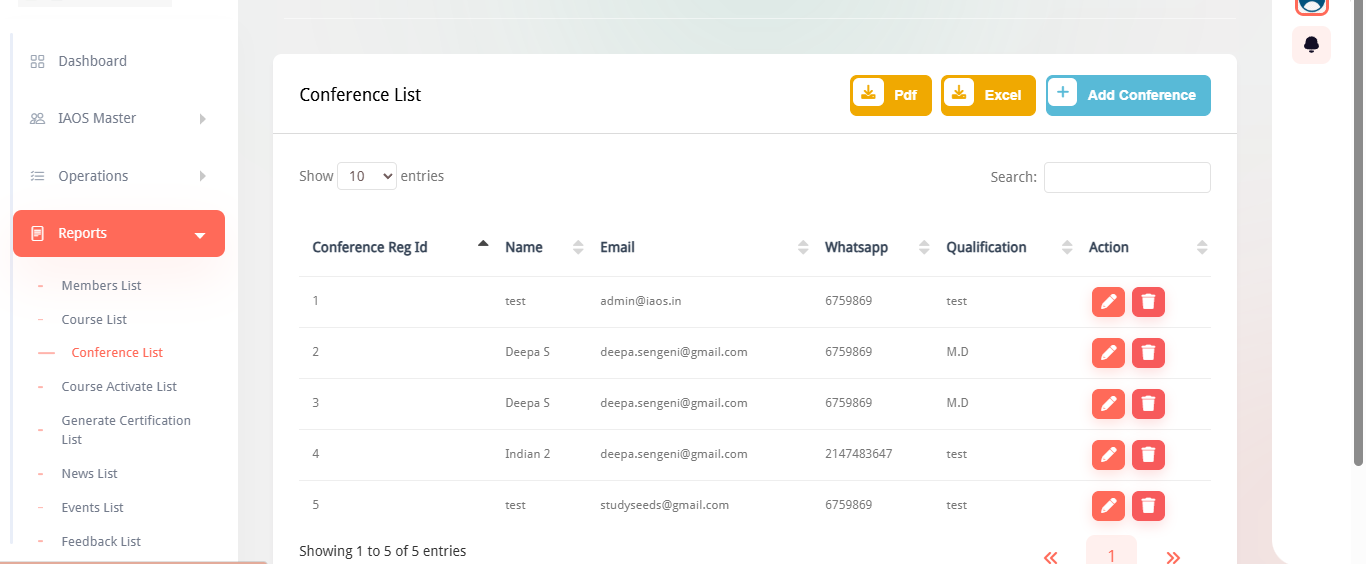The width and height of the screenshot is (1366, 564).
Task: Delete the conference entry with Reg Id 2
Action: tap(1148, 353)
